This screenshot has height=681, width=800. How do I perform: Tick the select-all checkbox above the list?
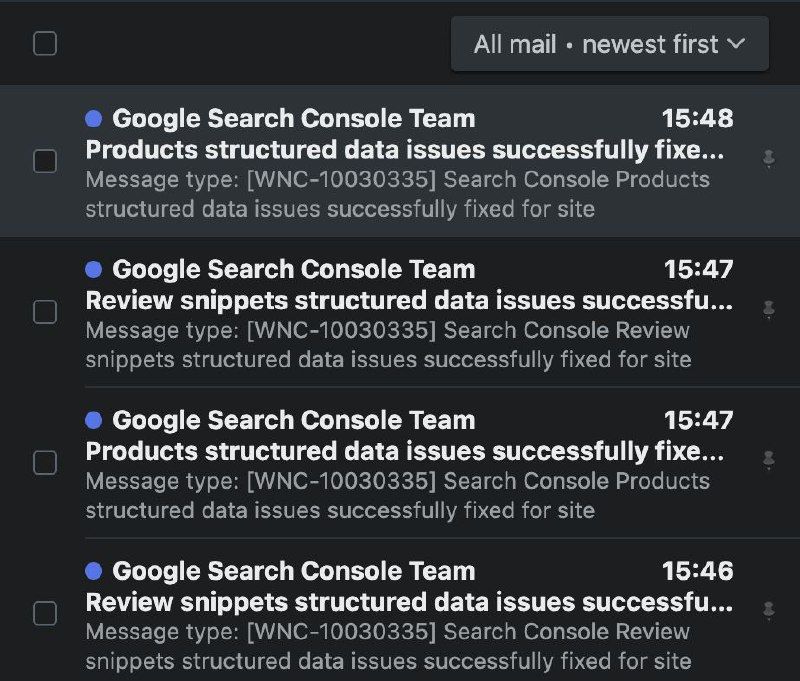pos(45,43)
